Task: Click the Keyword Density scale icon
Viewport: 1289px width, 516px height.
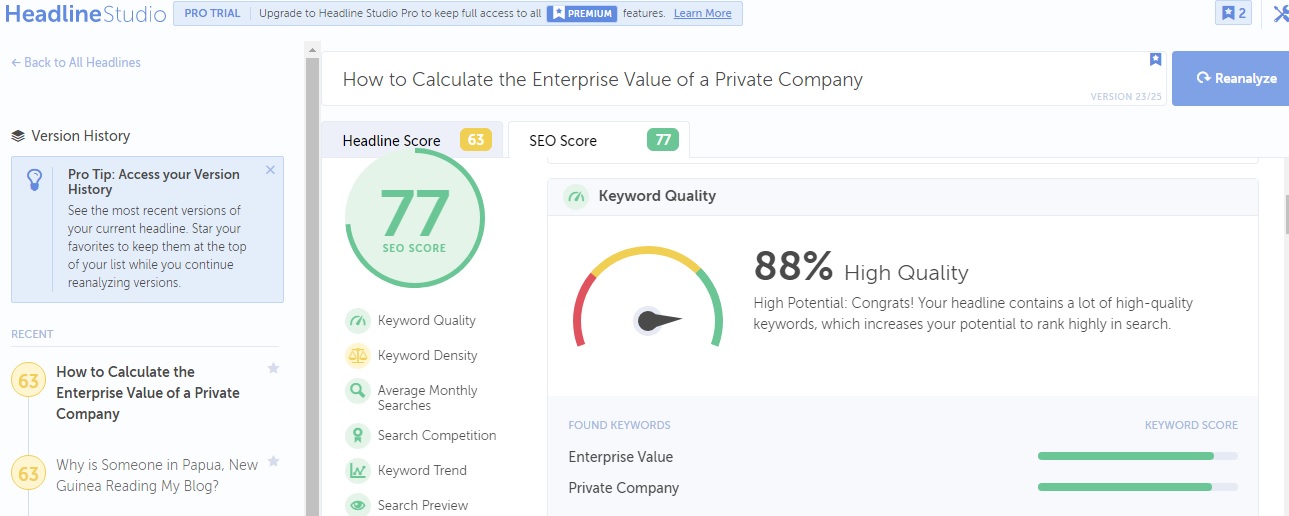Action: click(358, 356)
